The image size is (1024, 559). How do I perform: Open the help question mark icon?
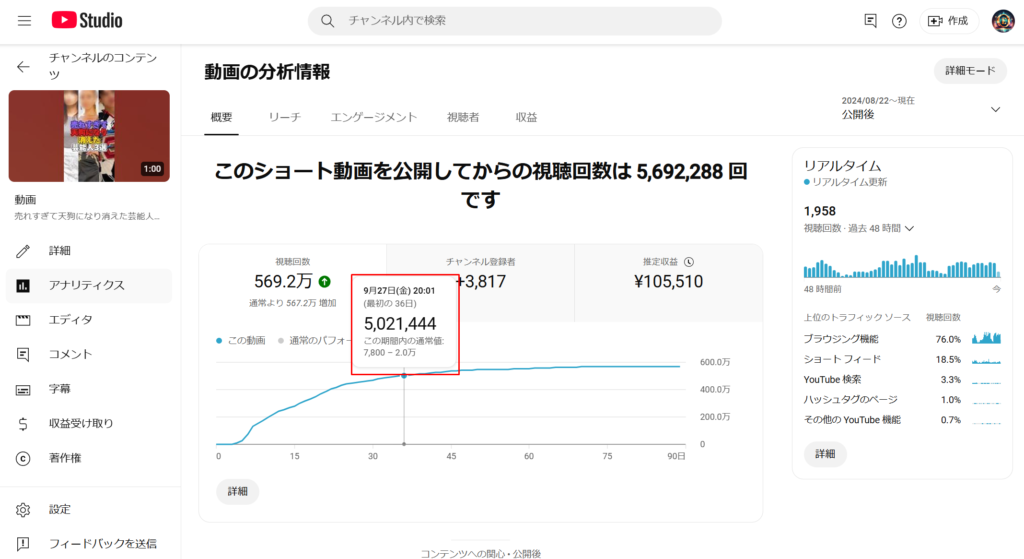coord(899,21)
